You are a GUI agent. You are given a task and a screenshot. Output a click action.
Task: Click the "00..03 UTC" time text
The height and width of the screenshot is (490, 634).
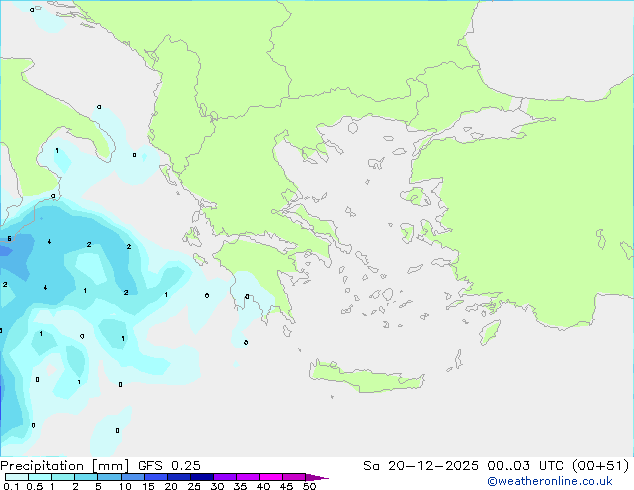pyautogui.click(x=526, y=466)
